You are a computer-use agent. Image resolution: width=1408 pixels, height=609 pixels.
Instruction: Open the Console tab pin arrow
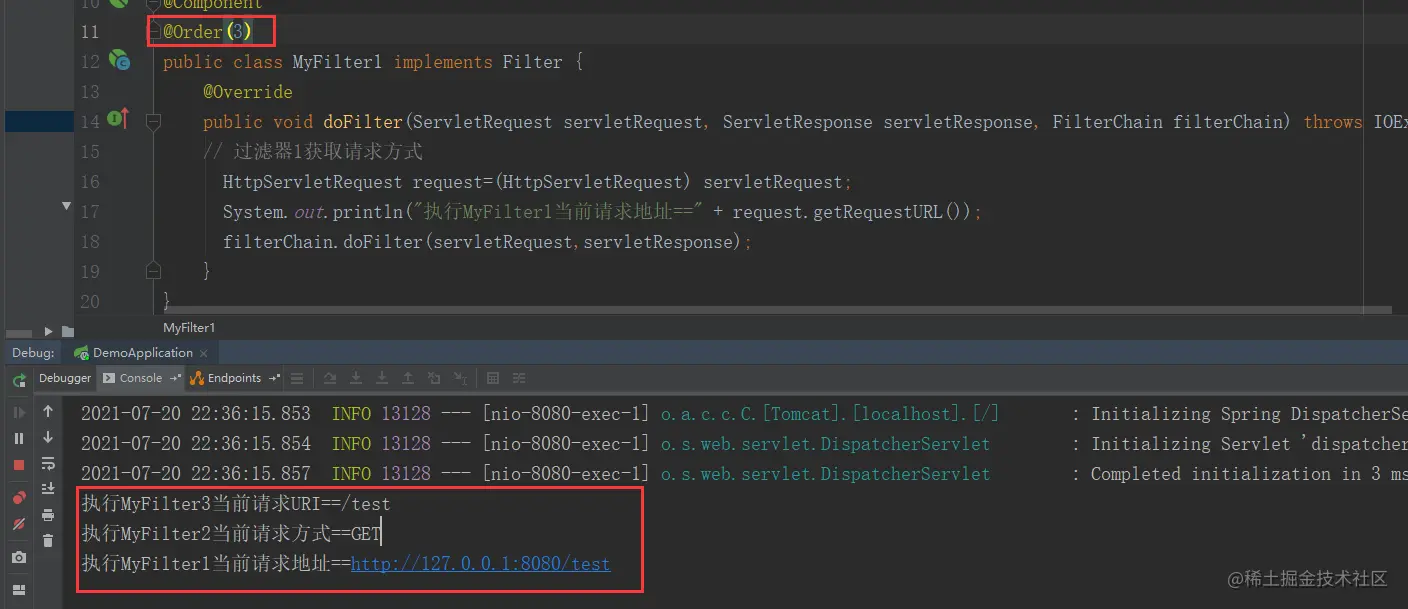pos(175,378)
